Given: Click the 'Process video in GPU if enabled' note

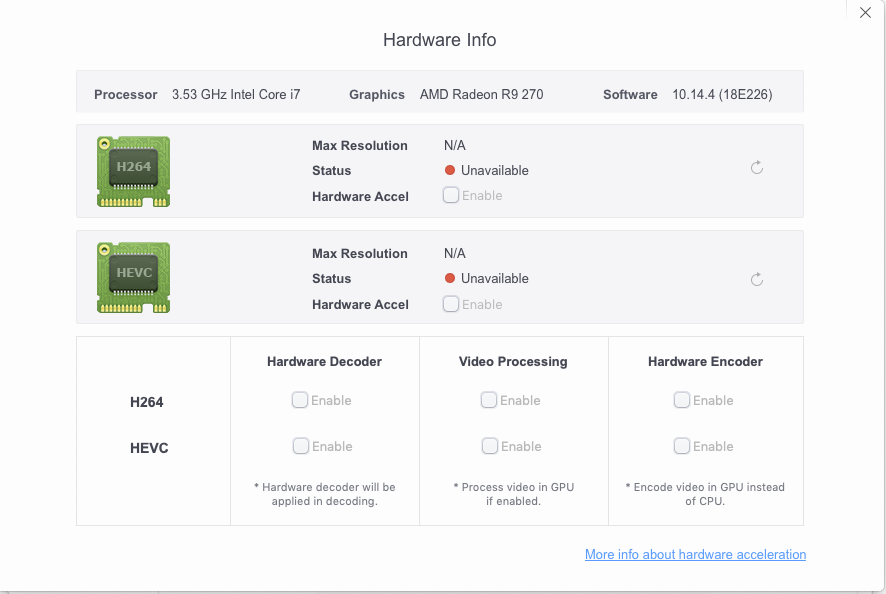Looking at the screenshot, I should pyautogui.click(x=513, y=494).
